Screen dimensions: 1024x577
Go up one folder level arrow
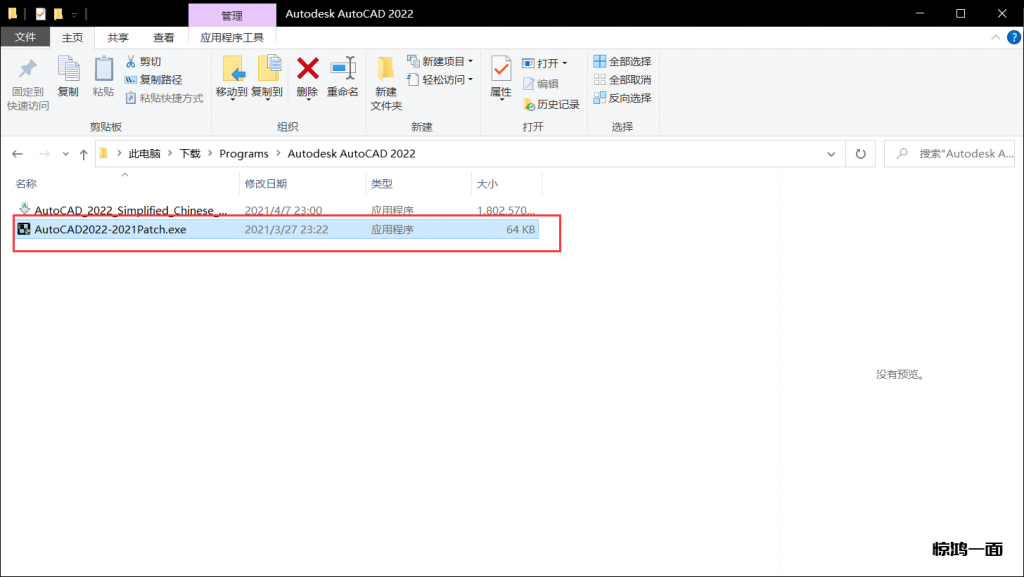click(x=83, y=154)
